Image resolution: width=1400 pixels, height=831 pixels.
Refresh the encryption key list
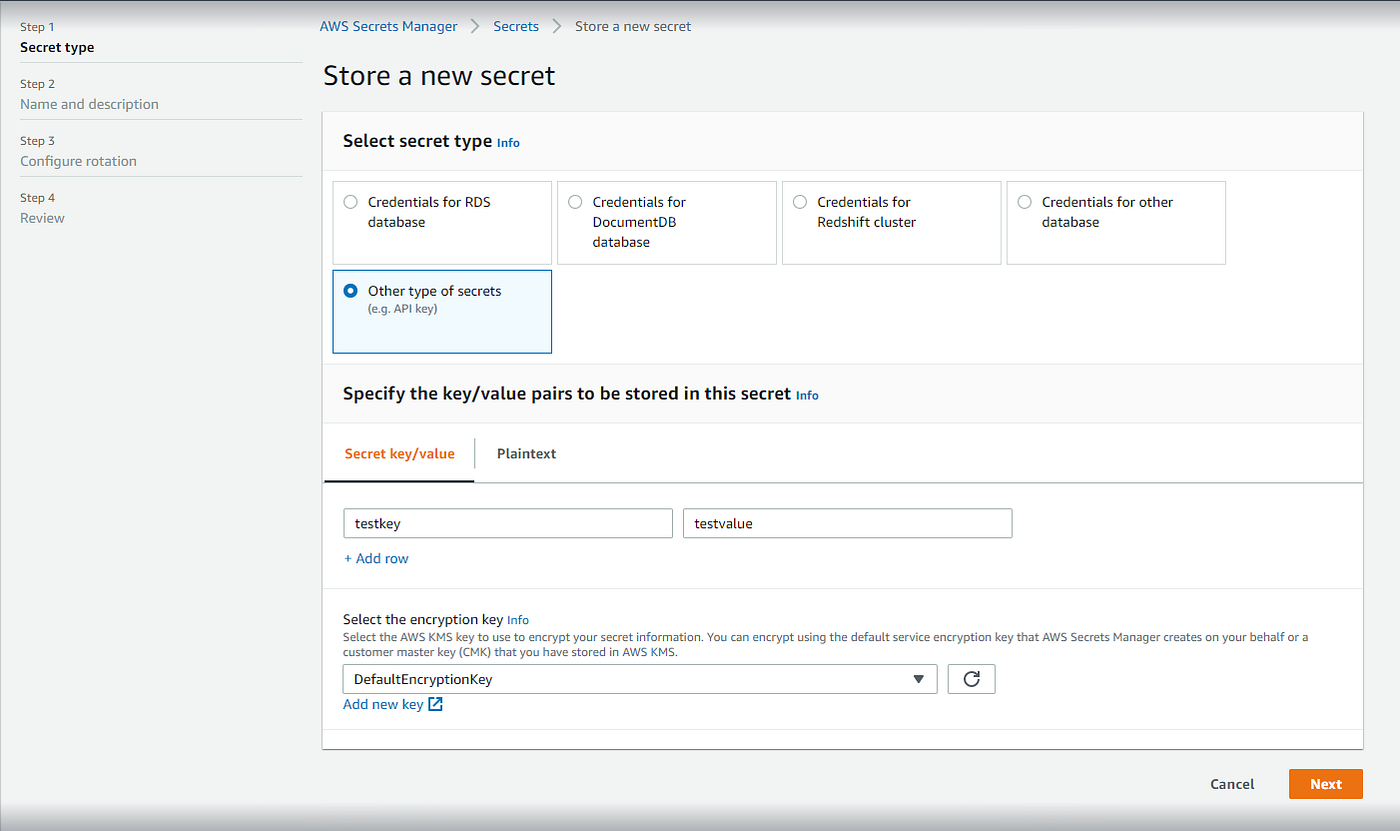tap(971, 678)
